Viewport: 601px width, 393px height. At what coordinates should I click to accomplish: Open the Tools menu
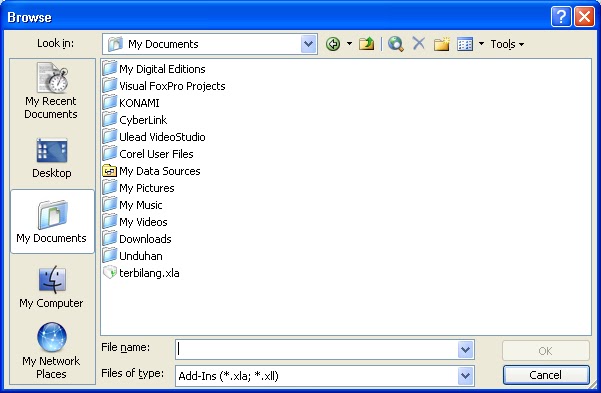(x=507, y=44)
